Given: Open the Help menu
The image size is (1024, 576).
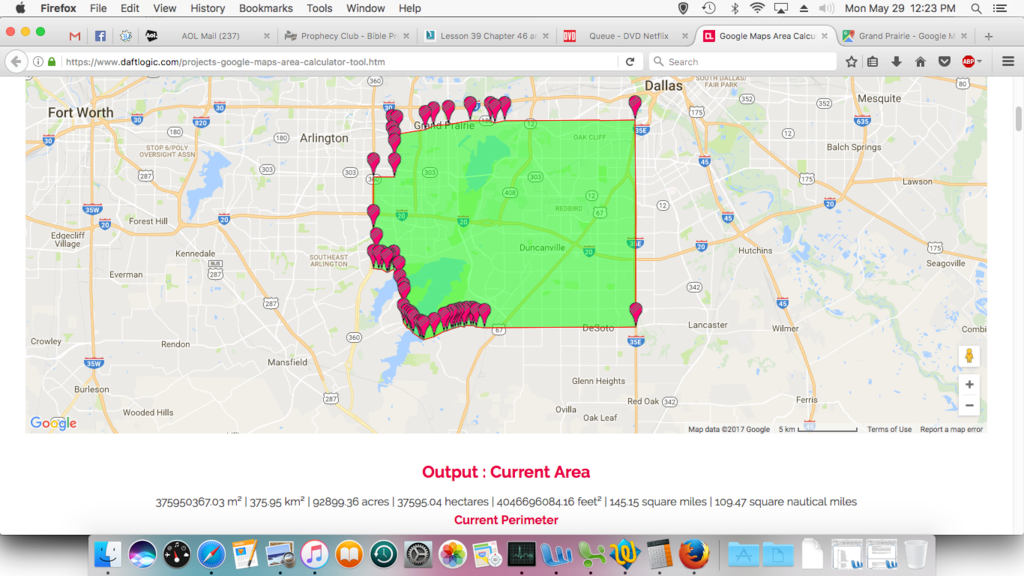Looking at the screenshot, I should tap(409, 8).
